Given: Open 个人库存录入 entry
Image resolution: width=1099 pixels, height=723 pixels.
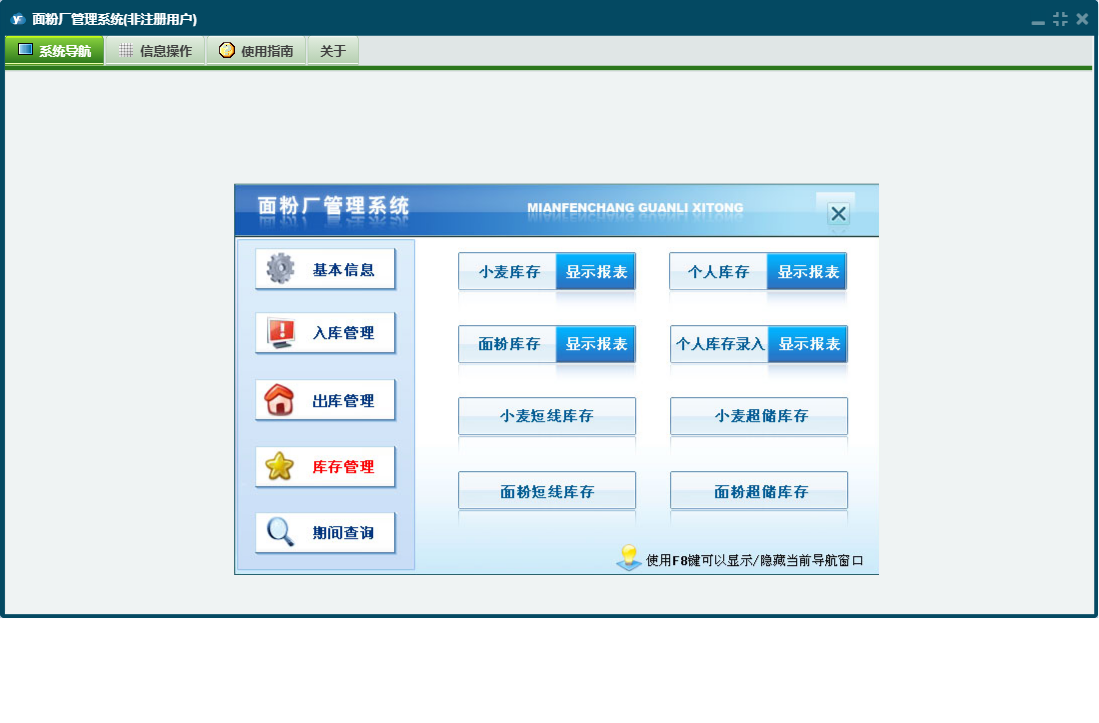Looking at the screenshot, I should [719, 344].
